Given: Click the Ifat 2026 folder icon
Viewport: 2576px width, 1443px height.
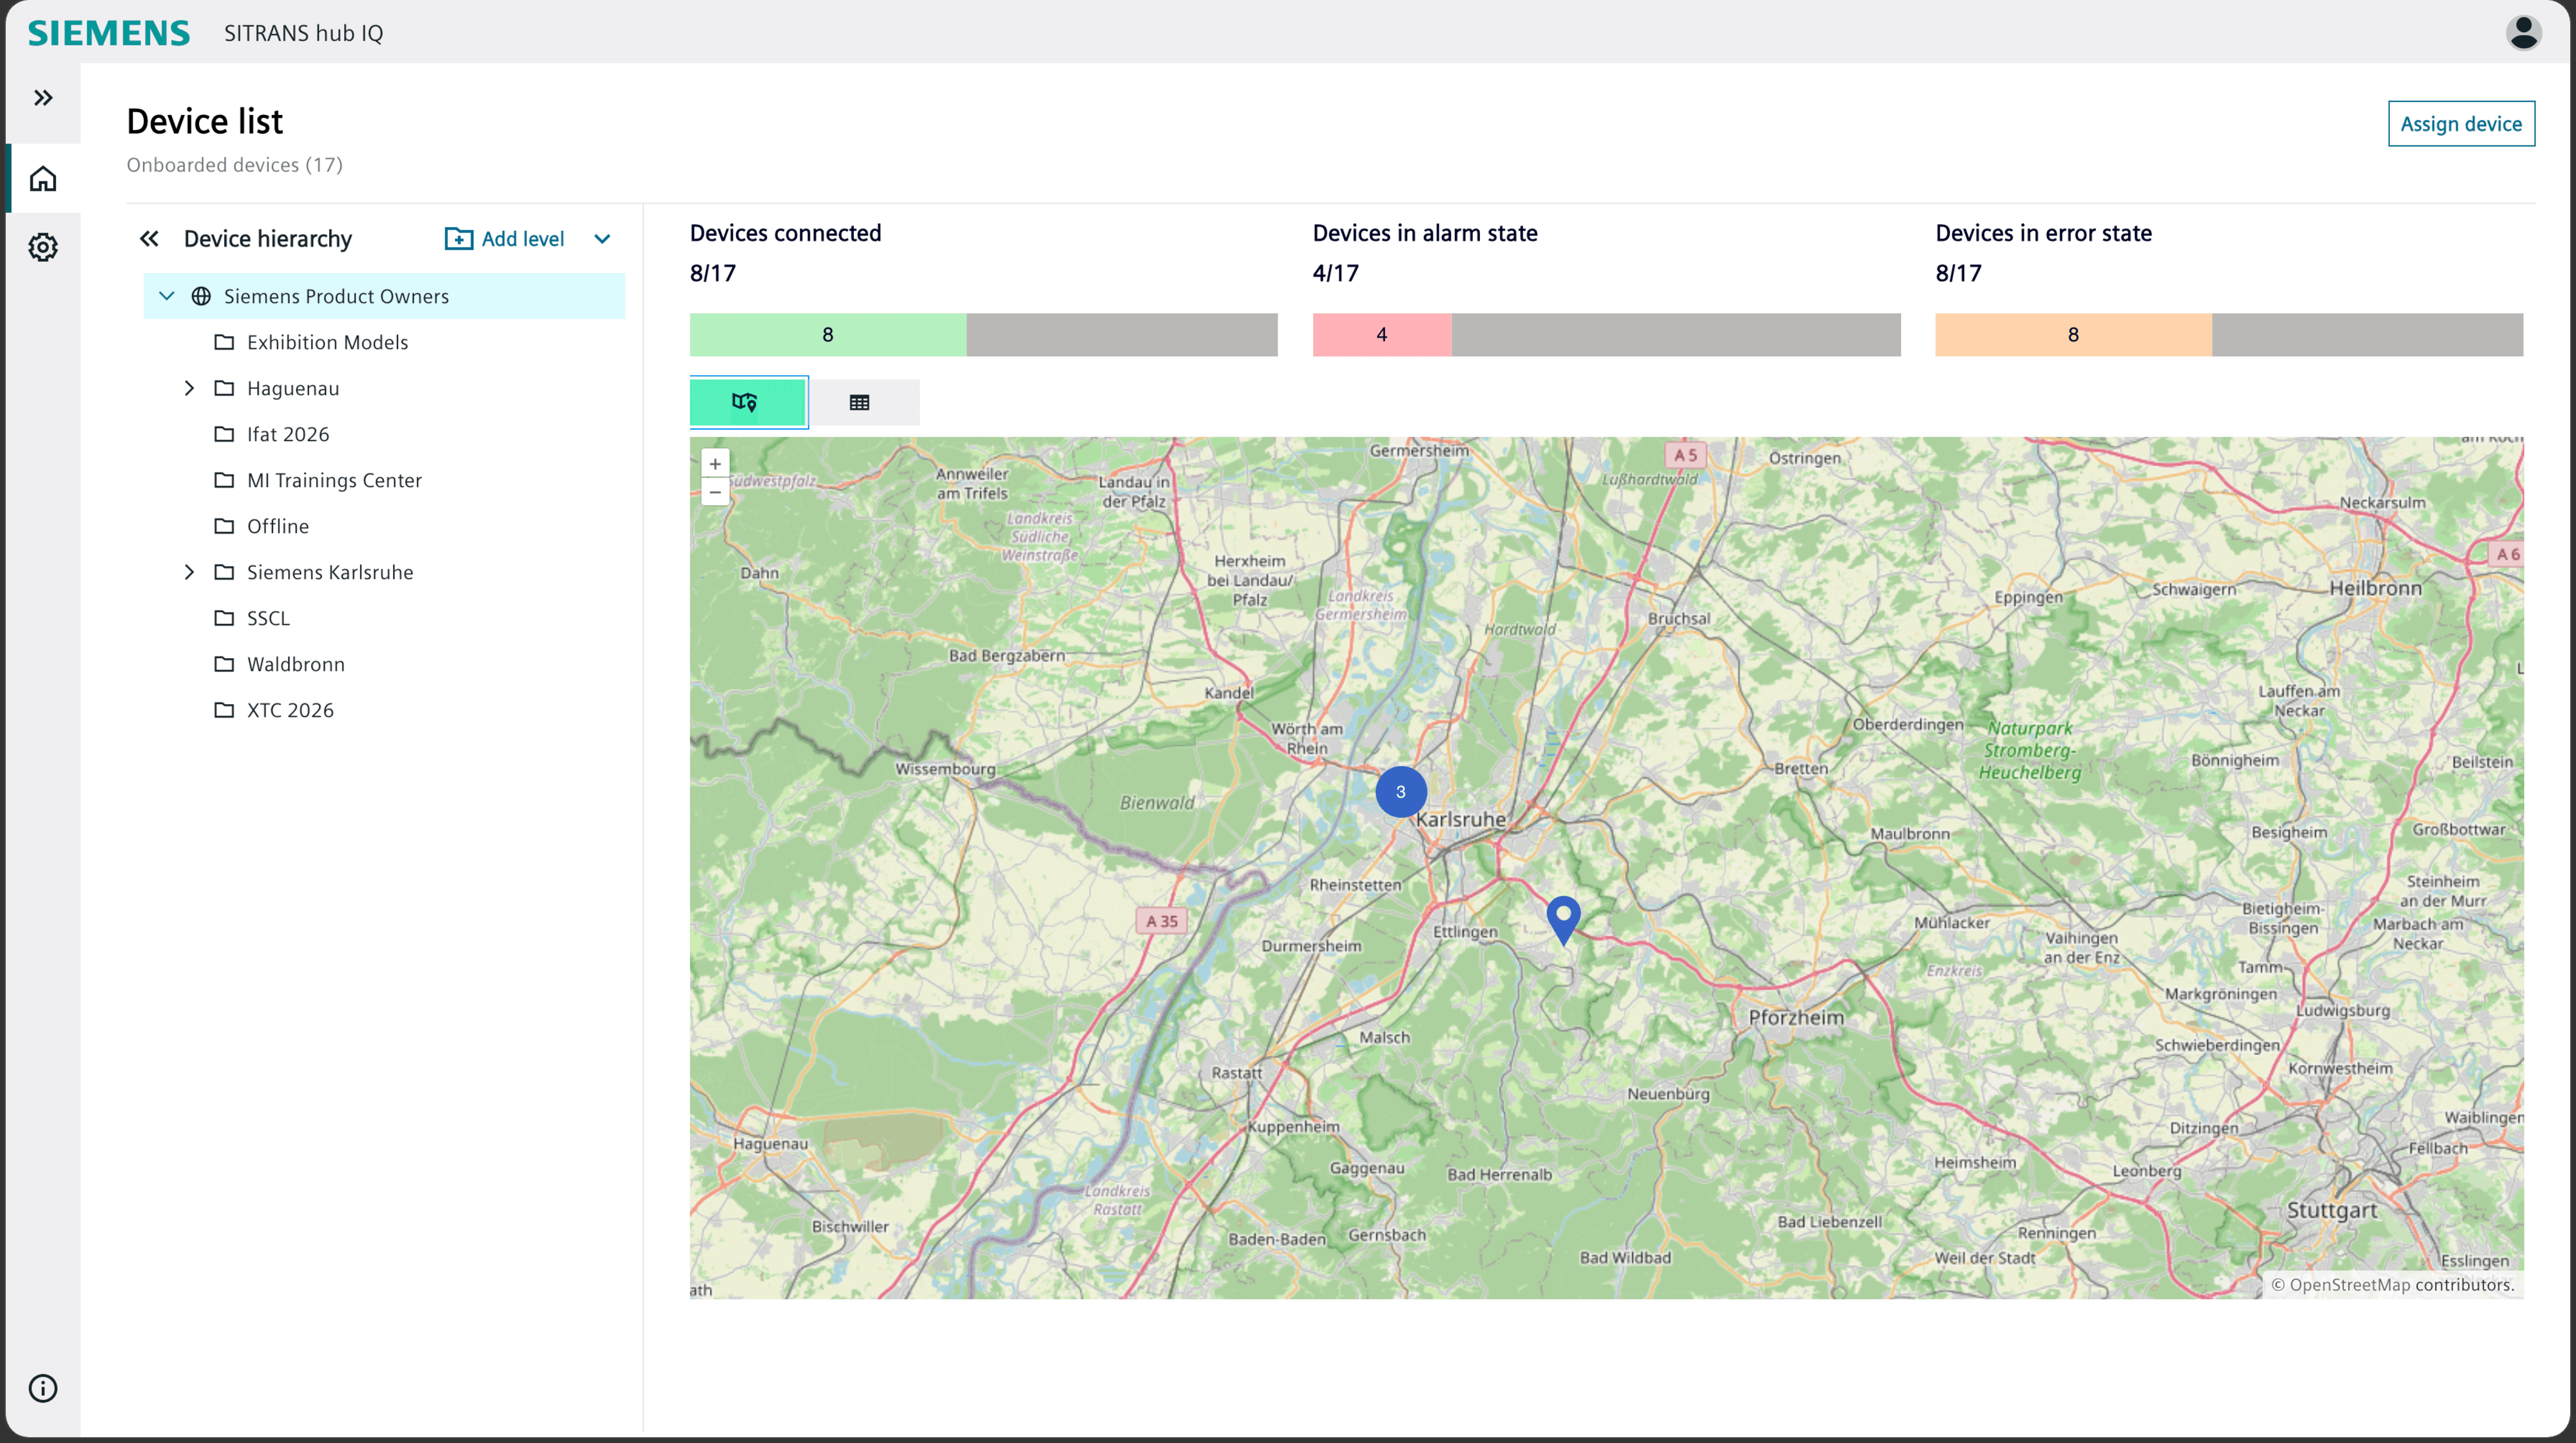Looking at the screenshot, I should (224, 434).
